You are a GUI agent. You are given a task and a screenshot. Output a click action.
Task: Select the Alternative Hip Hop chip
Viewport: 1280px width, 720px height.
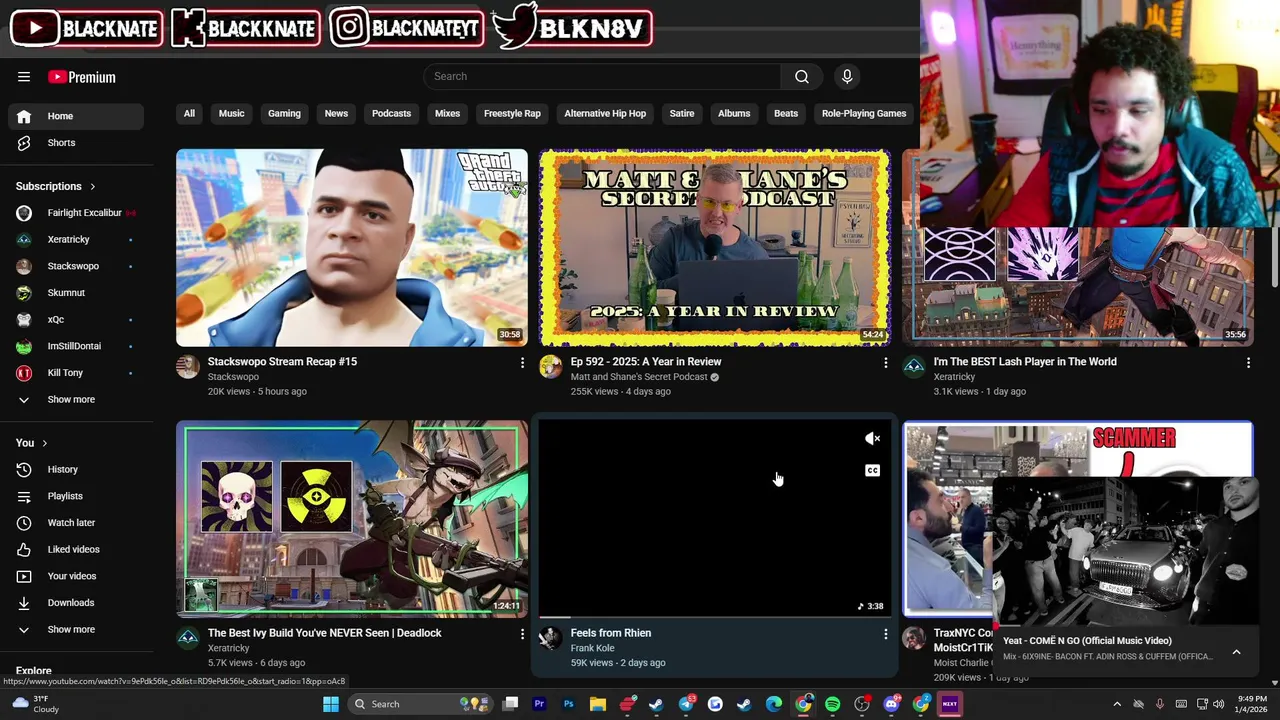605,113
